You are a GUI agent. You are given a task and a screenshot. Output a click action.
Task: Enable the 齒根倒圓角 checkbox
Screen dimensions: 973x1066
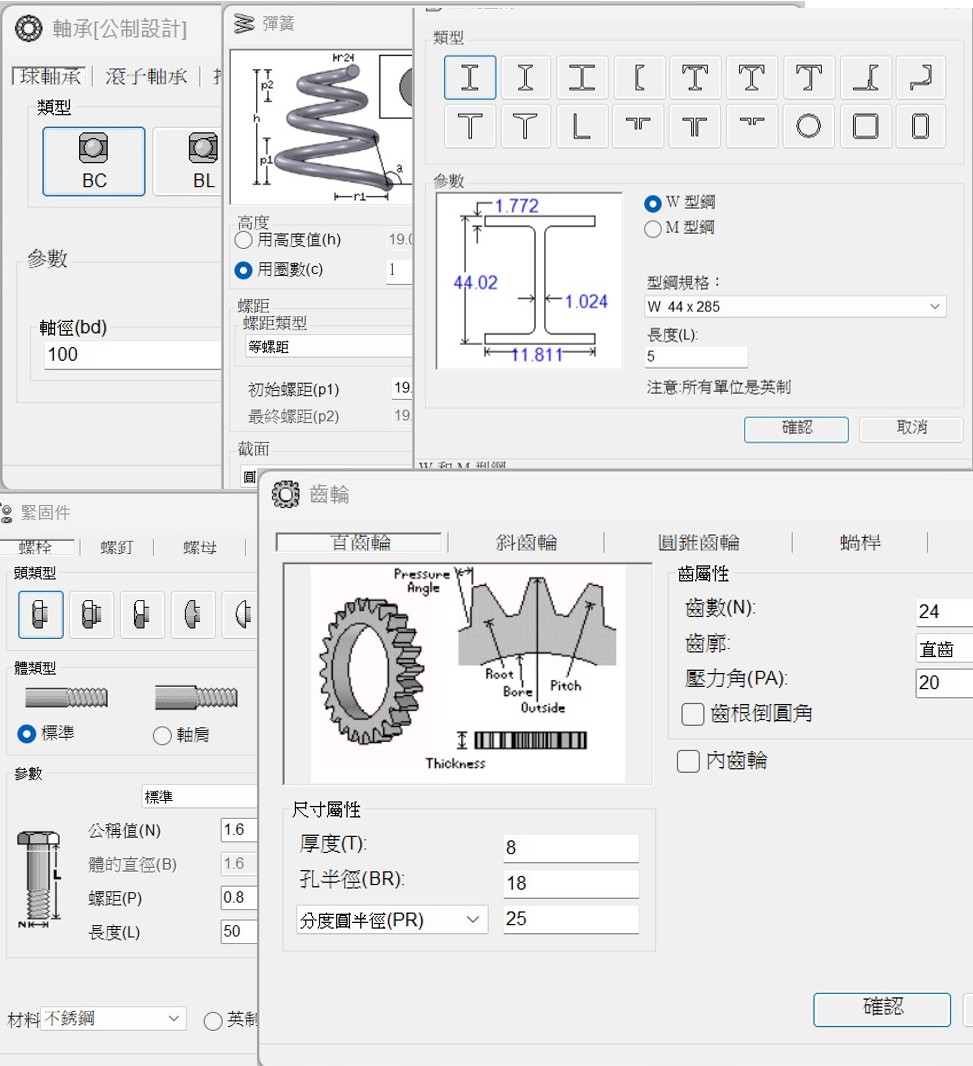(692, 714)
